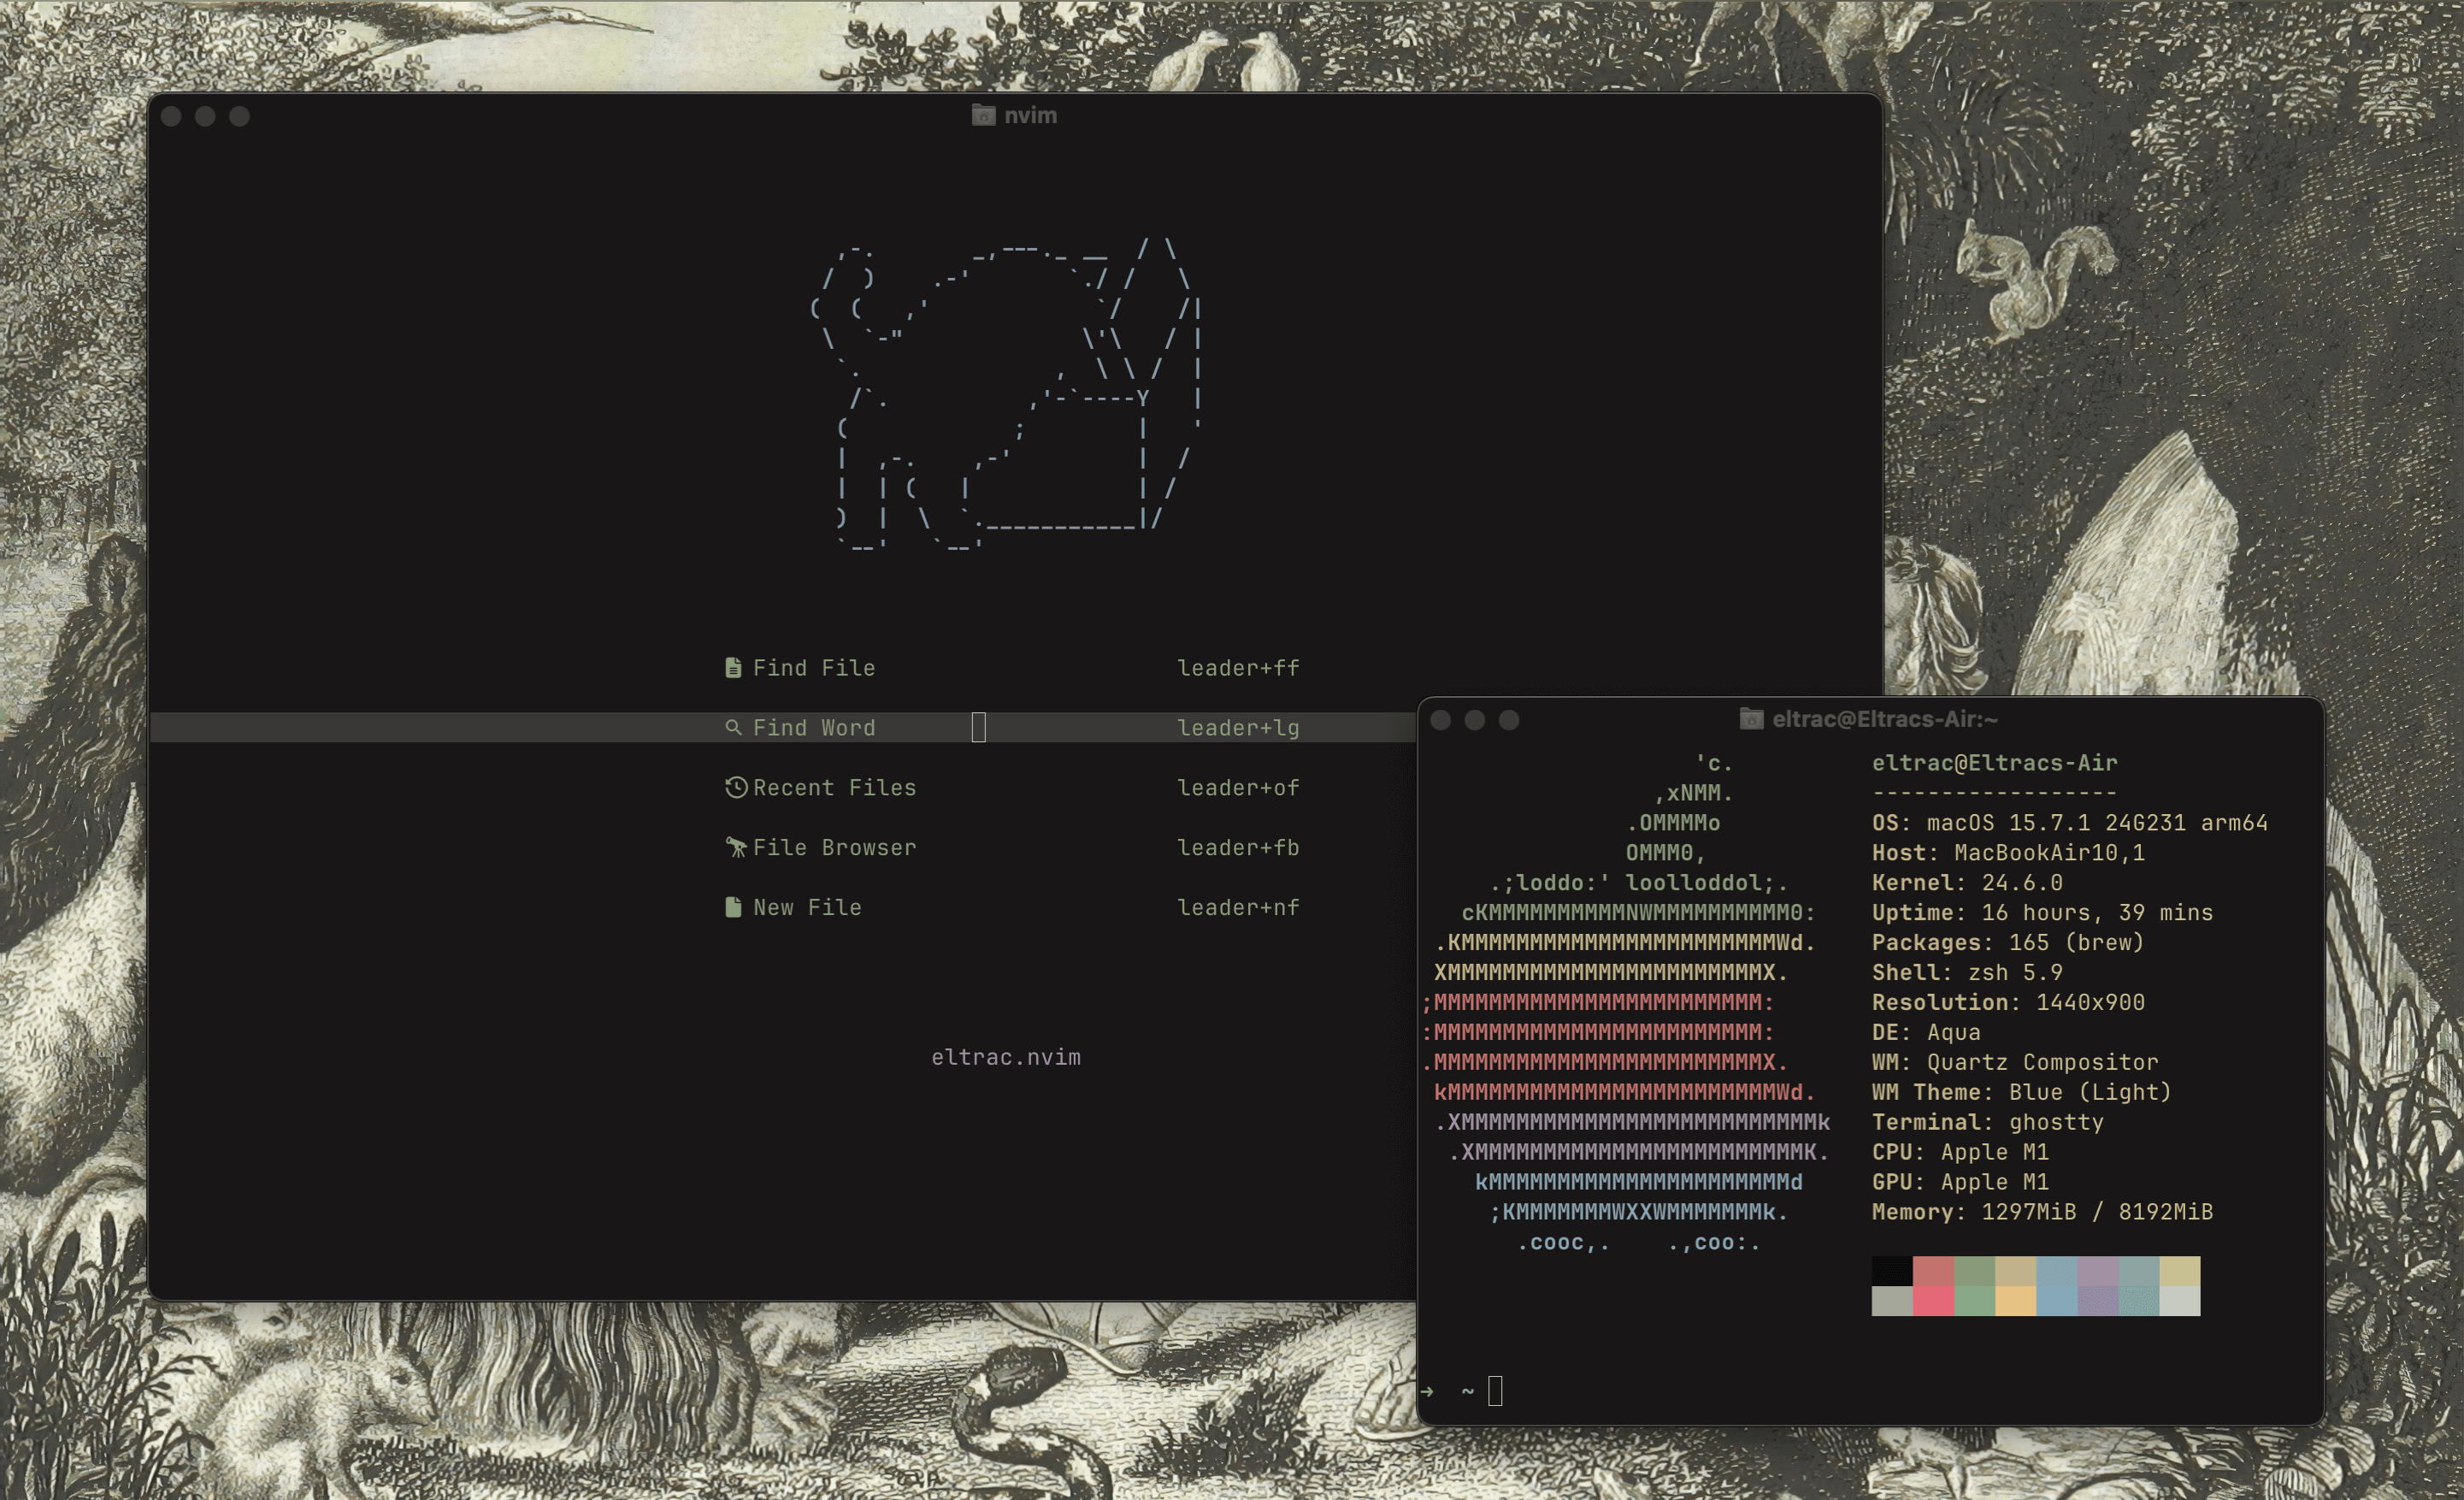Screen dimensions: 2464x1500
Task: Click the folder icon in nvim title
Action: 983,115
